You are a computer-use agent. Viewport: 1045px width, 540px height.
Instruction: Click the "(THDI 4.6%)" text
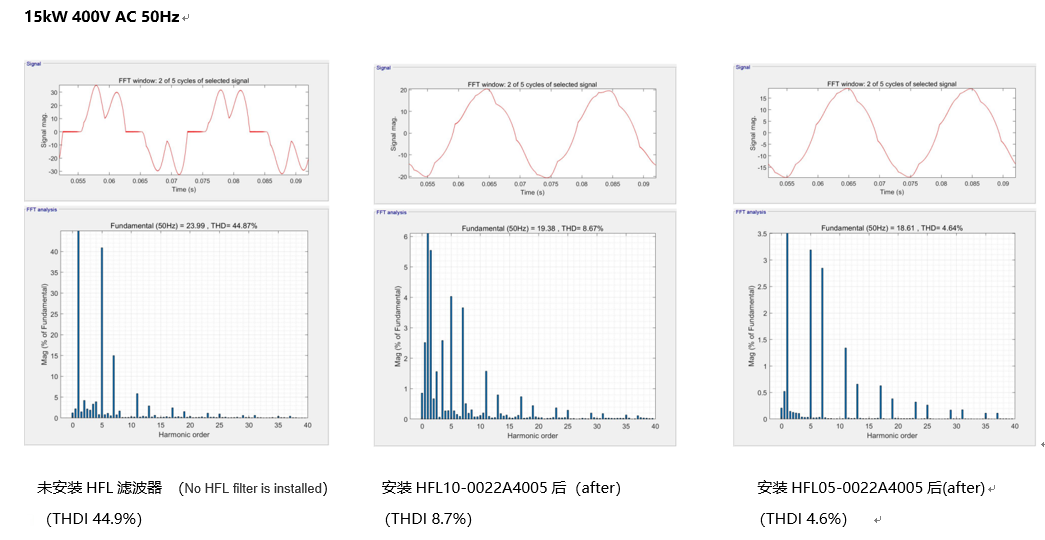pyautogui.click(x=803, y=518)
